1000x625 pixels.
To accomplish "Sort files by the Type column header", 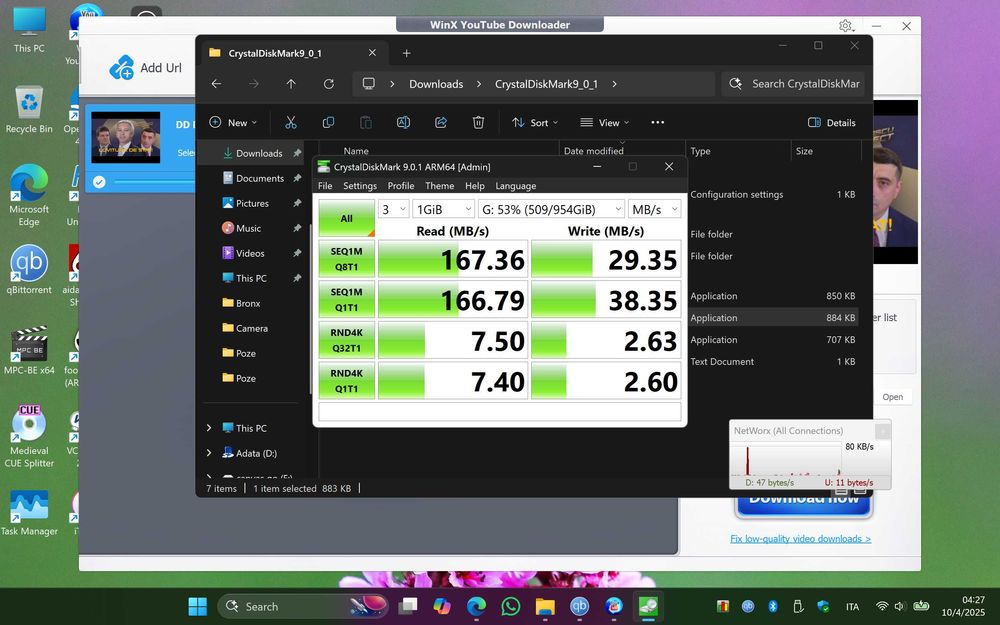I will click(700, 151).
